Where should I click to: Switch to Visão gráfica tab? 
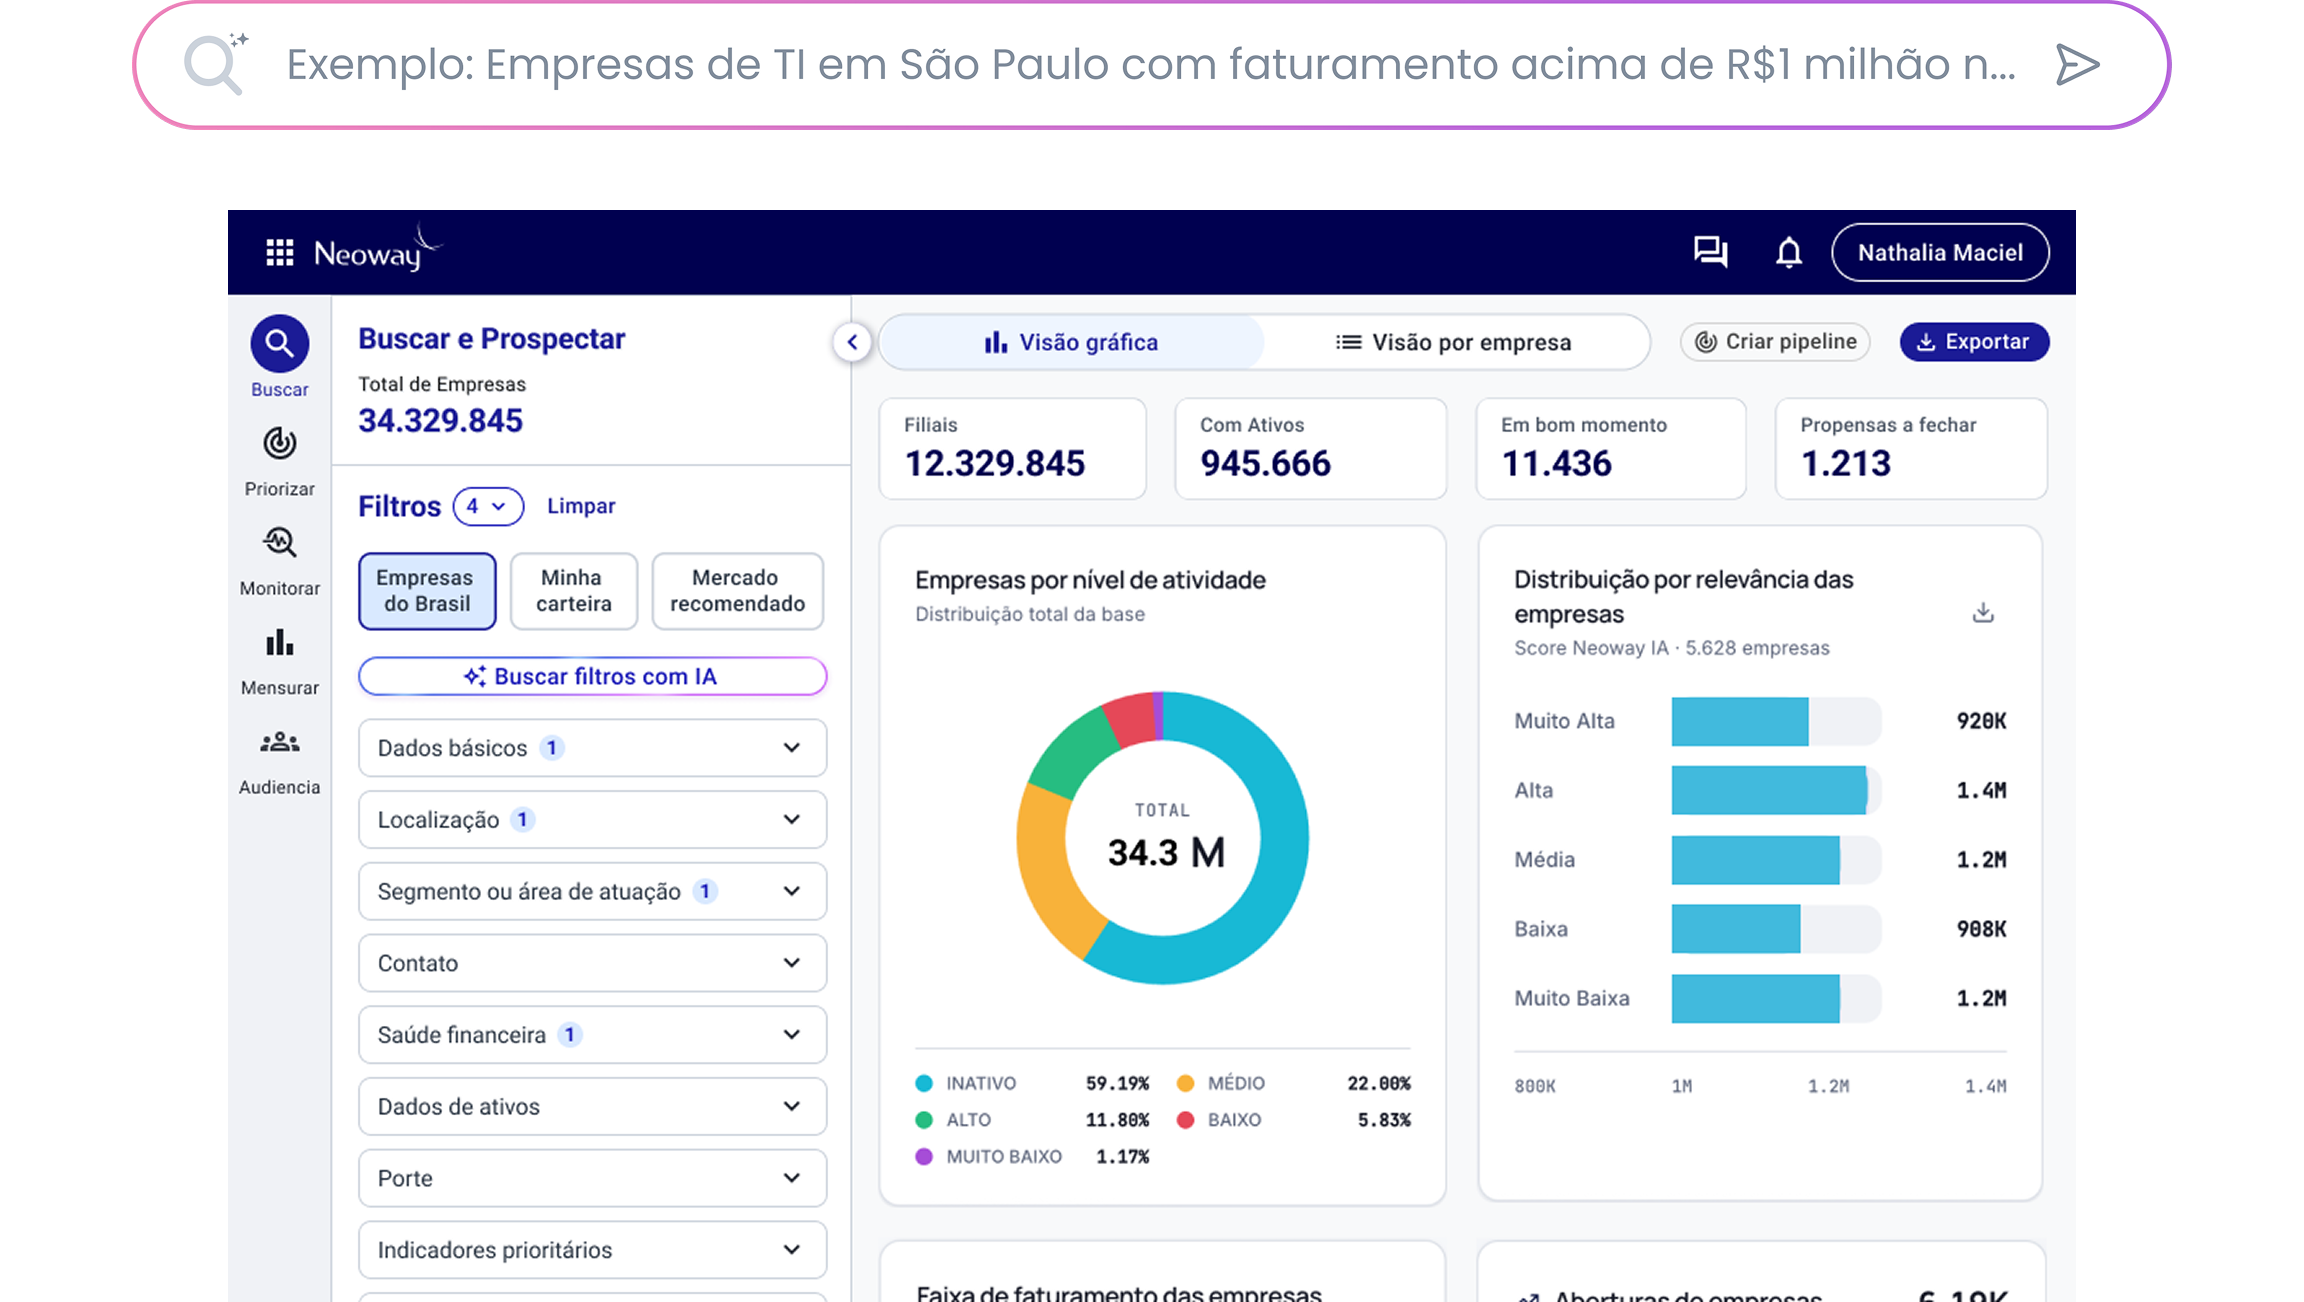1071,342
